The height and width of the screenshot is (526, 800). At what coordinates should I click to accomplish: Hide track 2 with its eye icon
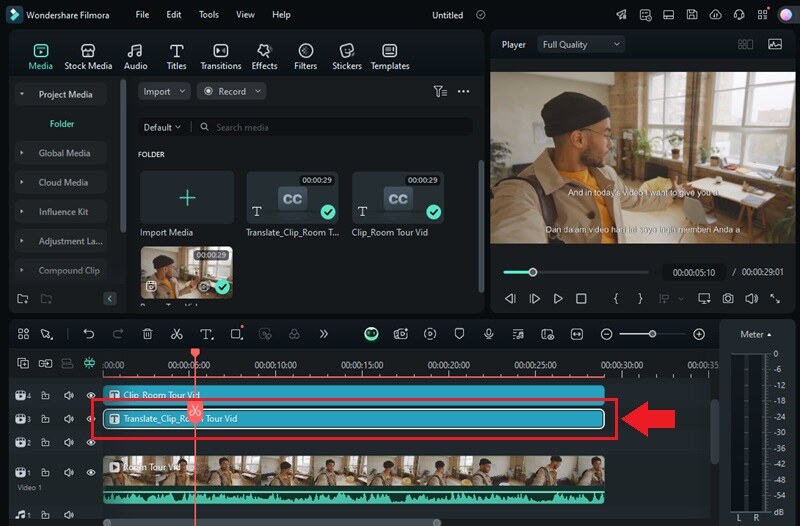point(91,442)
